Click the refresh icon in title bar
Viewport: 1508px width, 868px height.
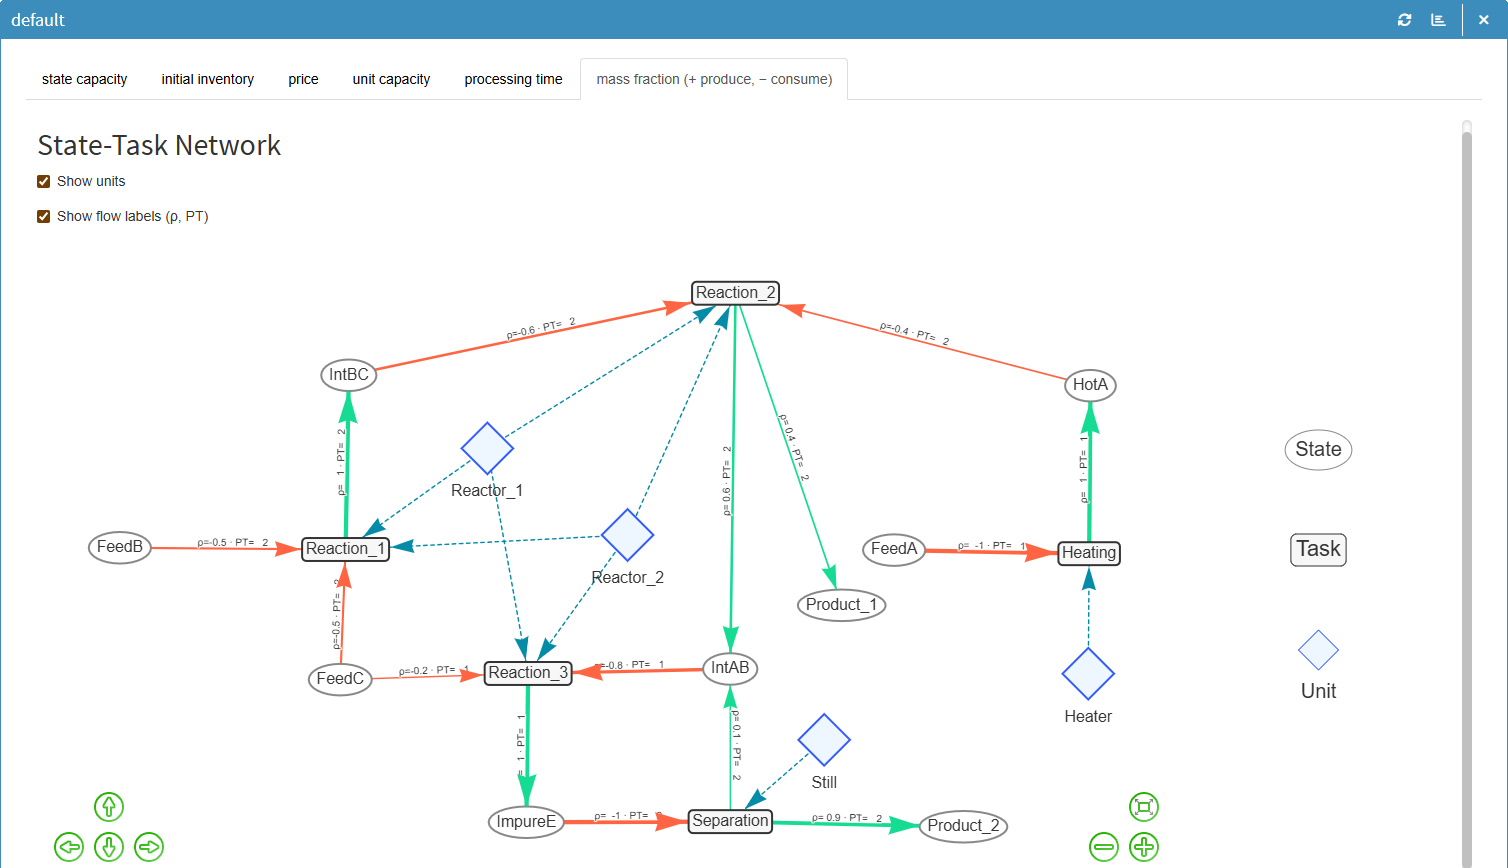(x=1404, y=20)
